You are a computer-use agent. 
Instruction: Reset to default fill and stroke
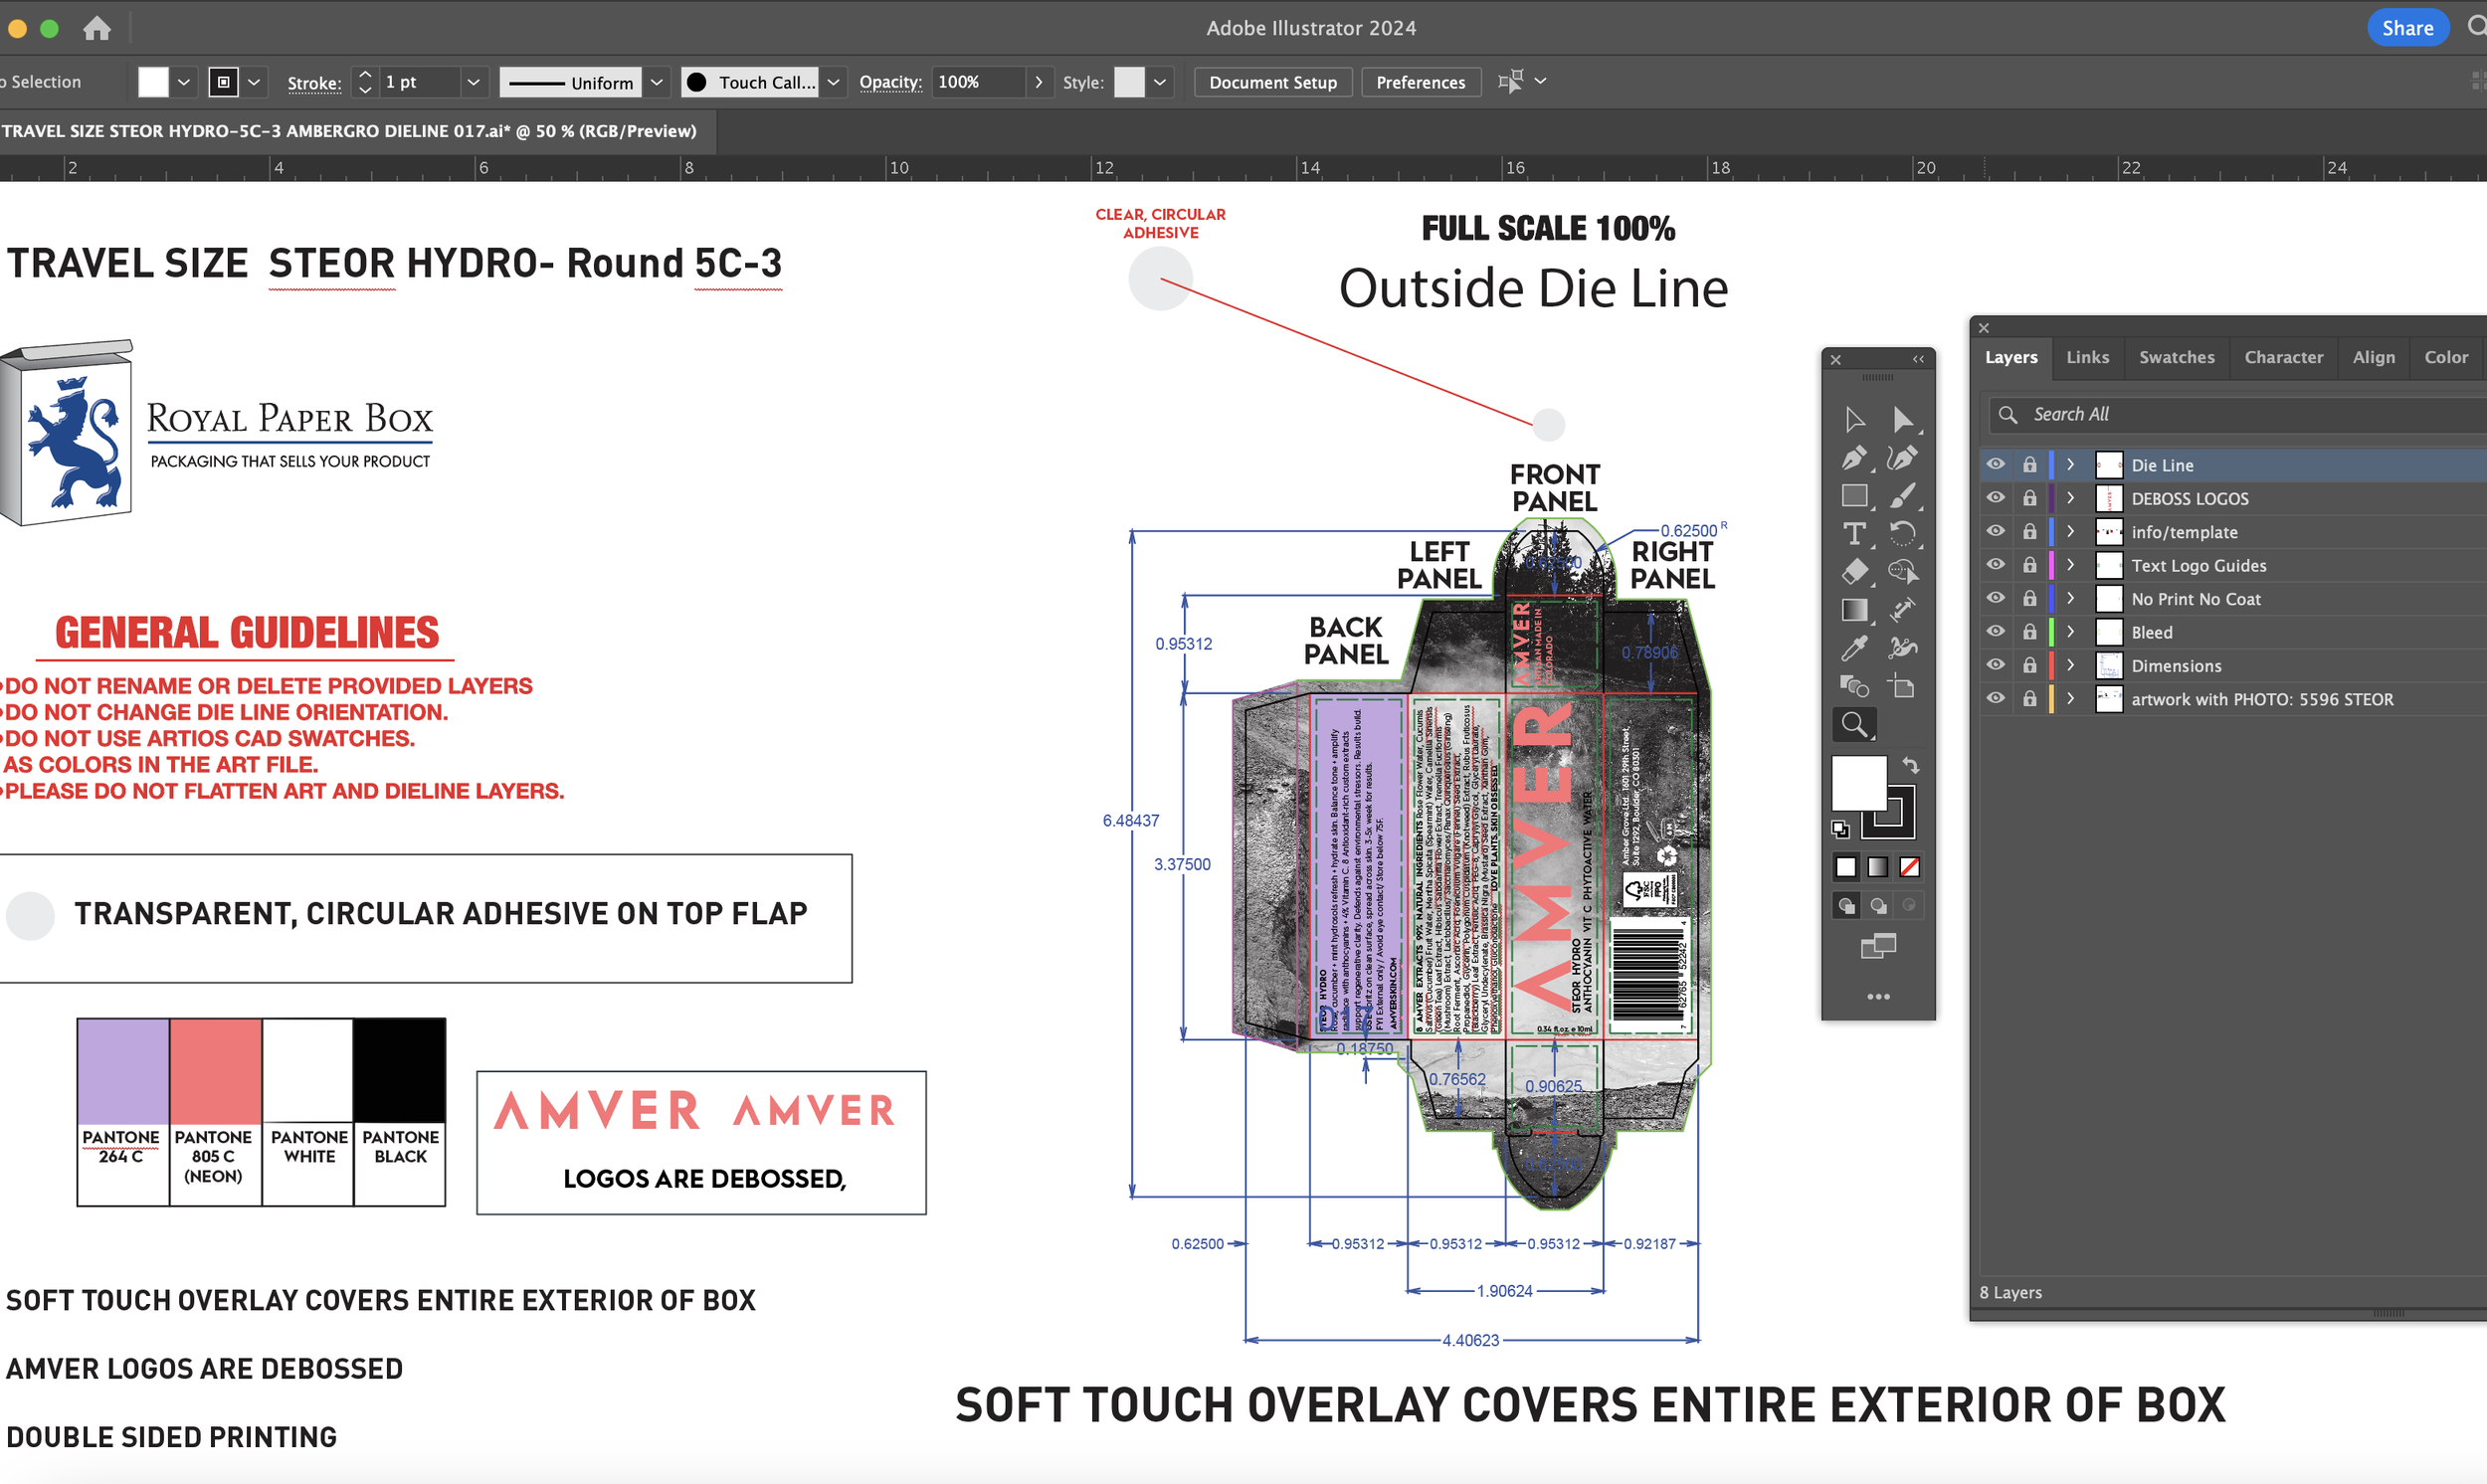1840,829
